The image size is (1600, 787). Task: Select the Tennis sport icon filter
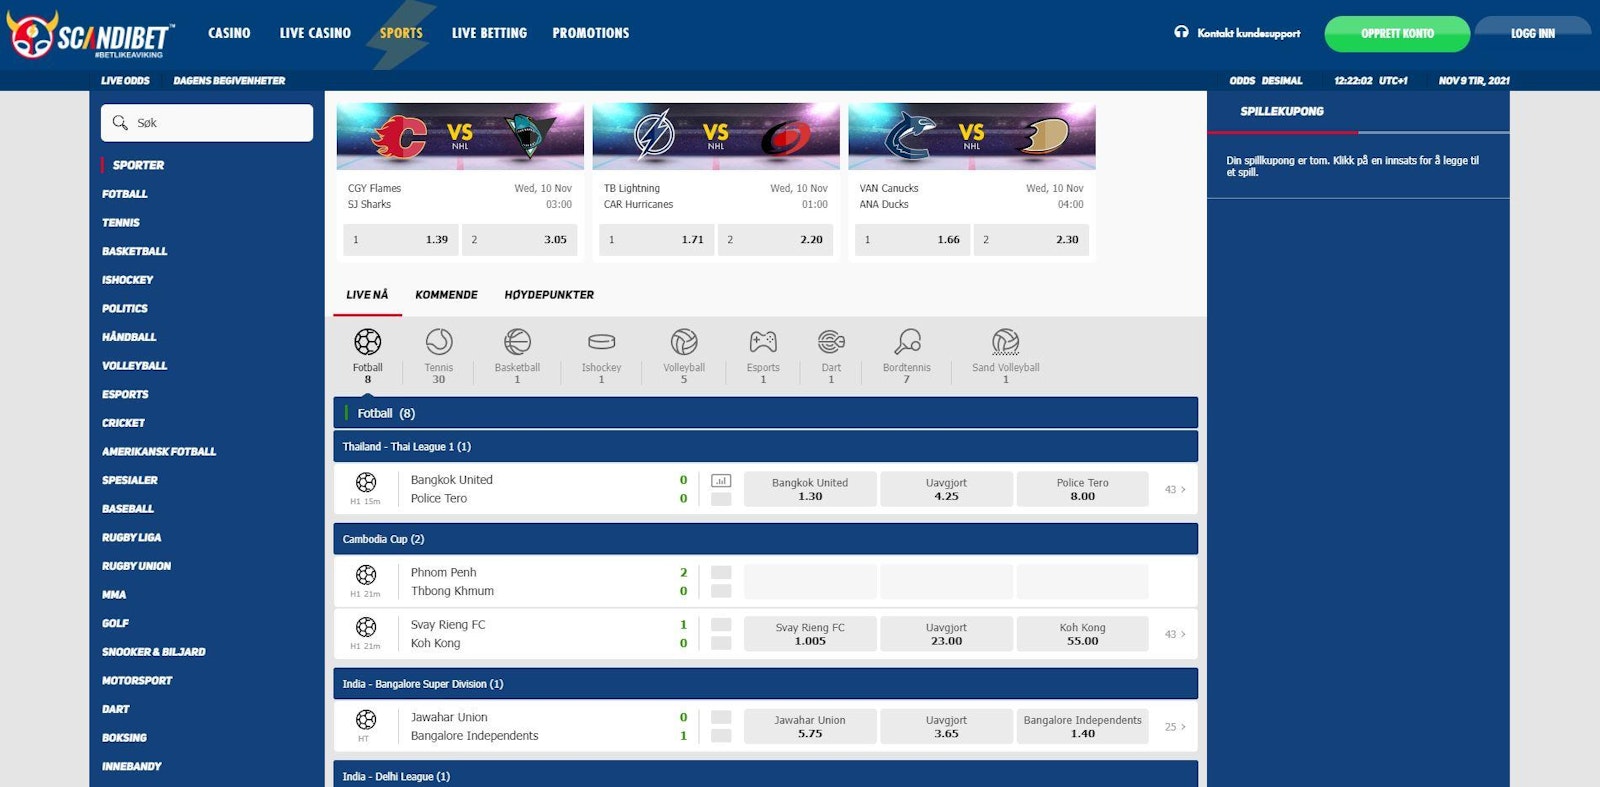(x=439, y=343)
